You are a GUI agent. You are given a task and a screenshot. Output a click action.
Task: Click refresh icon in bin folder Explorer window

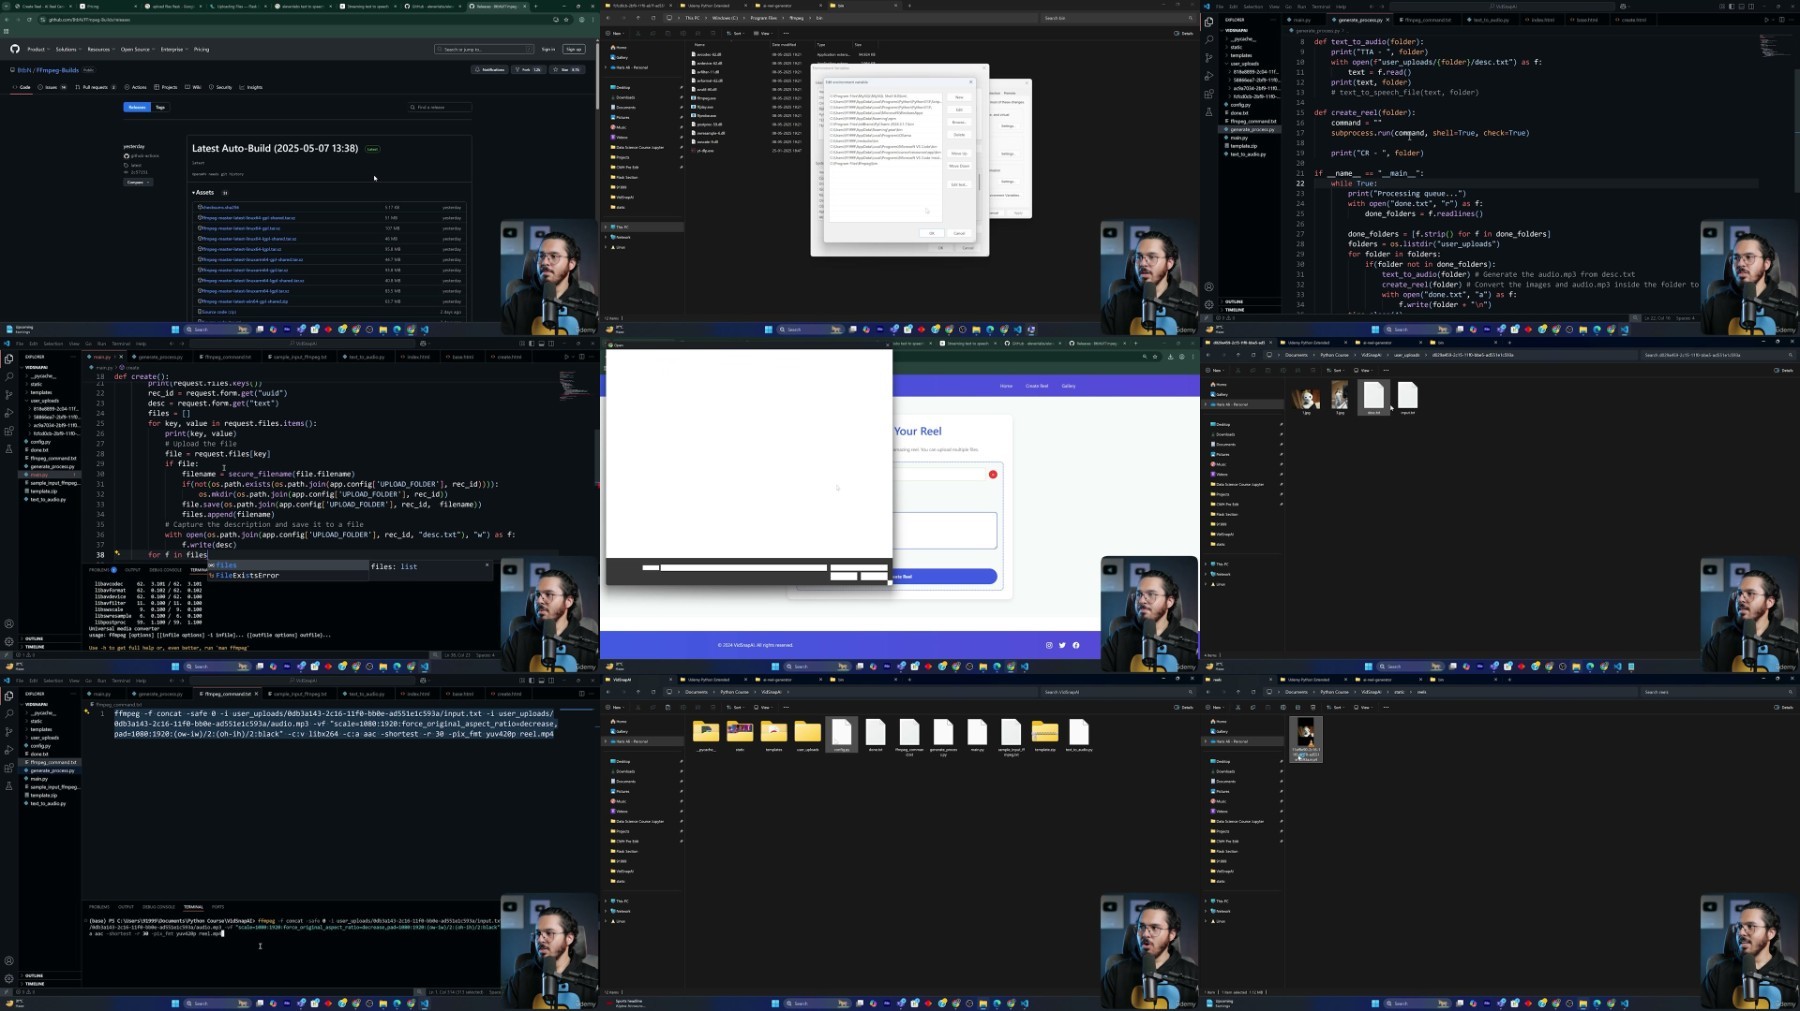click(x=653, y=18)
